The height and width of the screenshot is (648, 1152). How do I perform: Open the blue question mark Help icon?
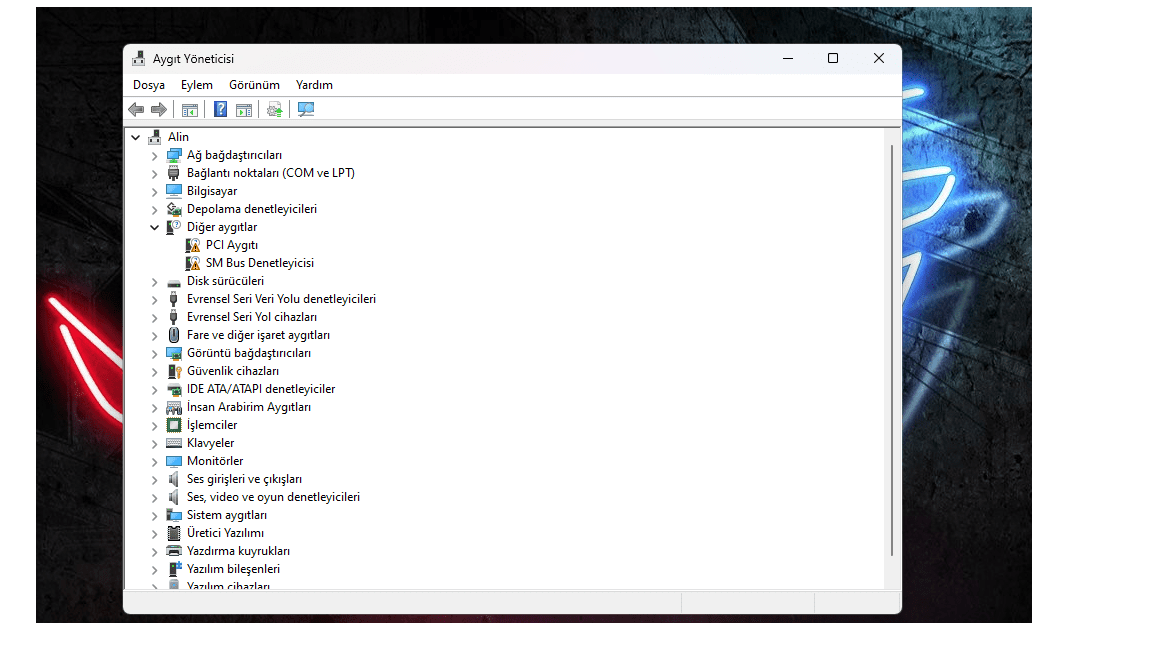[220, 110]
